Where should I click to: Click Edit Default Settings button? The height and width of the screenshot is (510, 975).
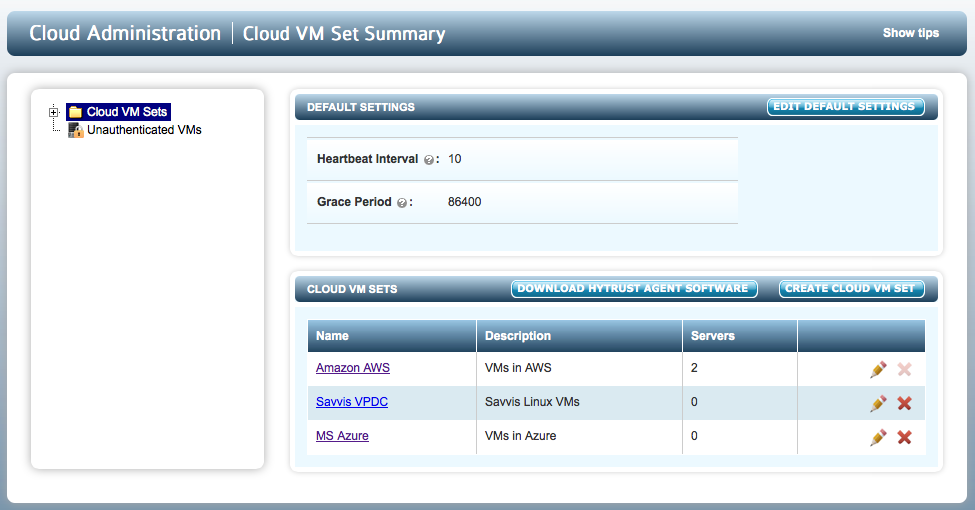point(845,107)
